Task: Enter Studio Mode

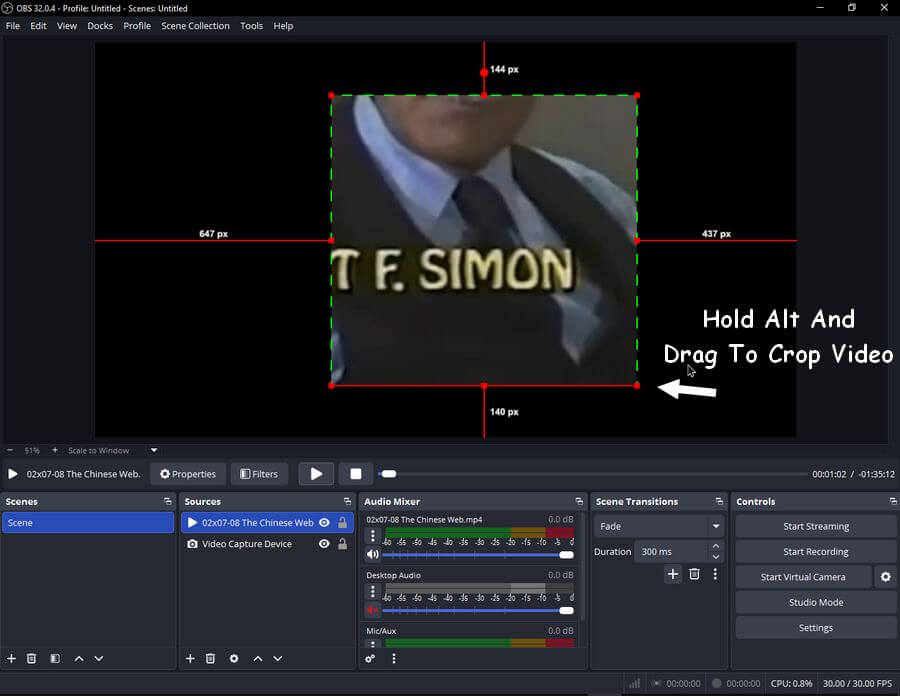Action: [x=815, y=602]
